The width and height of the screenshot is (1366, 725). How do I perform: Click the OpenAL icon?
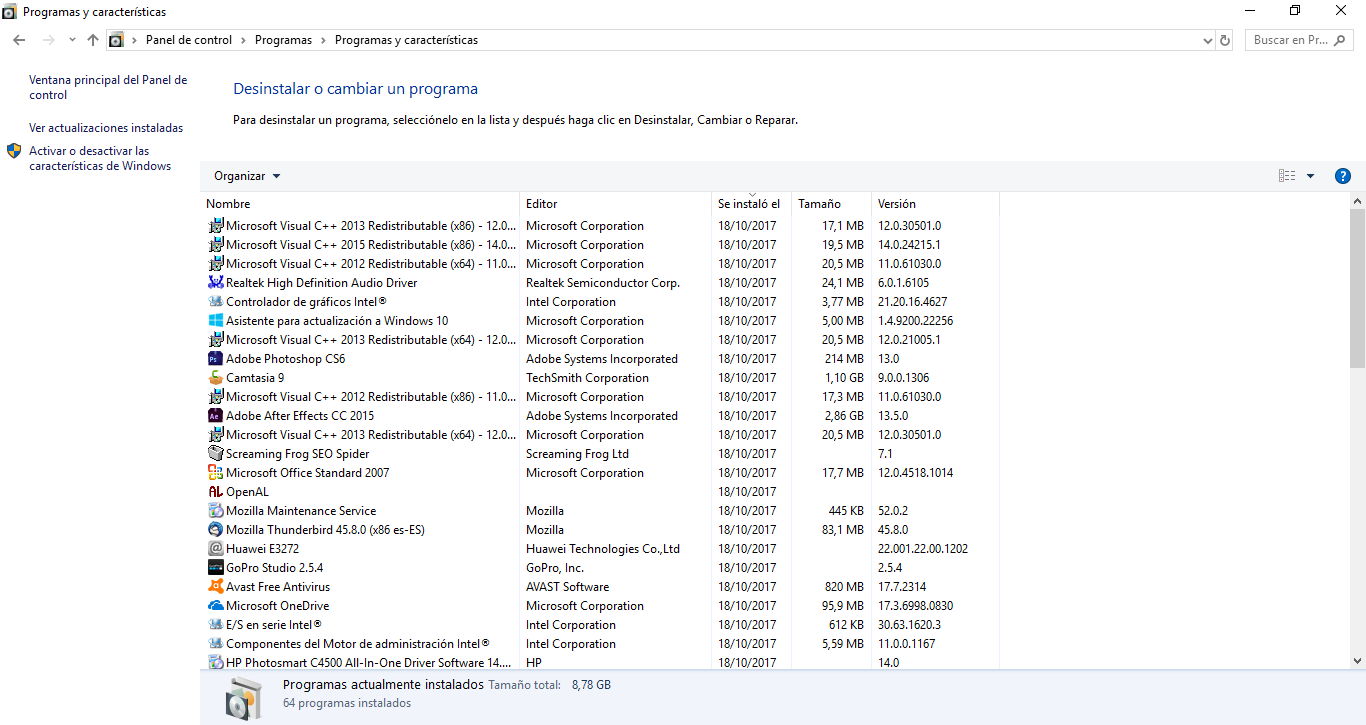pos(216,492)
